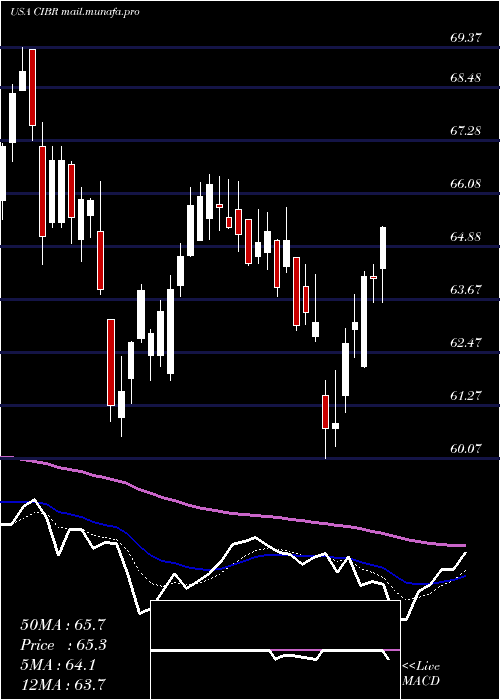Click the 66.08 price axis label
The image size is (500, 700).
466,183
